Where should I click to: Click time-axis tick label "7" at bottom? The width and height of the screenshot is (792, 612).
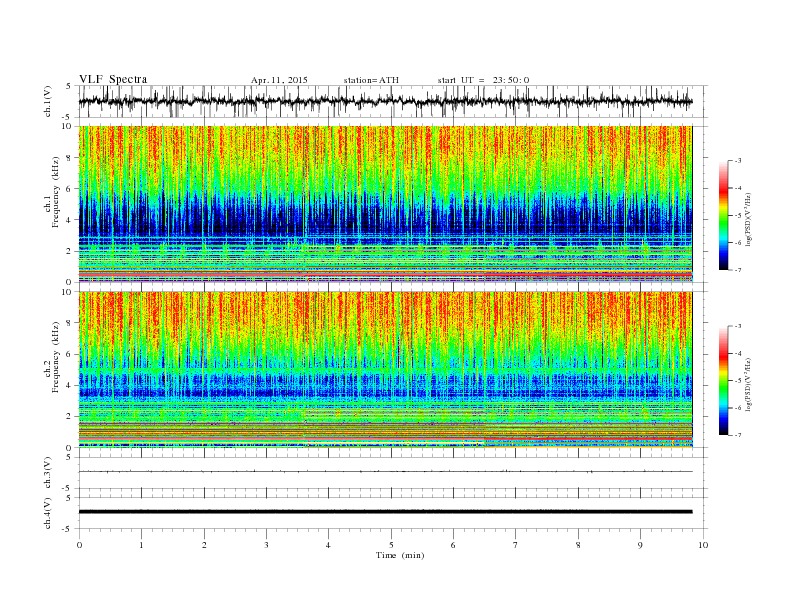(x=516, y=545)
